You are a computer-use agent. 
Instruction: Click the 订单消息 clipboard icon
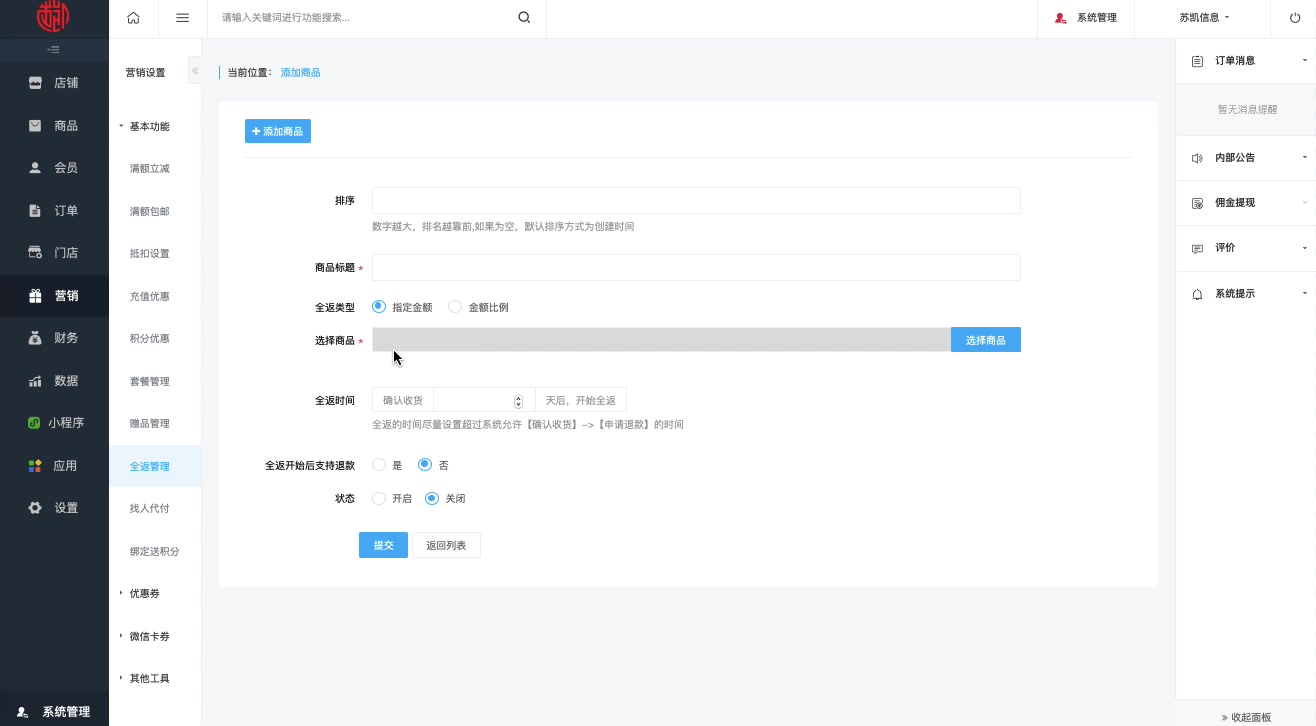(x=1197, y=61)
